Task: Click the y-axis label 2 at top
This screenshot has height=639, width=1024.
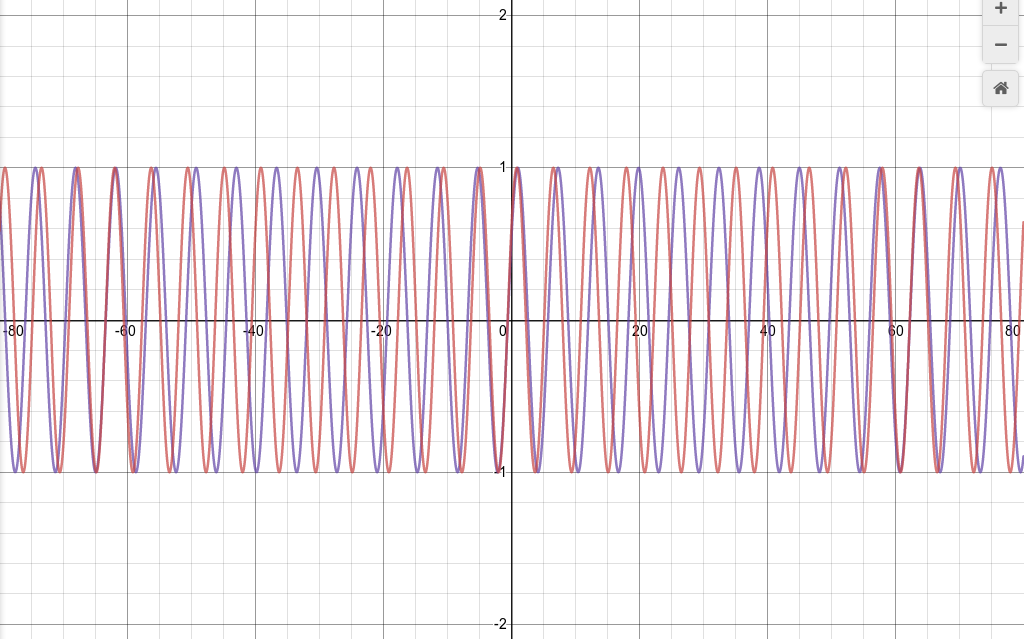Action: [x=502, y=14]
